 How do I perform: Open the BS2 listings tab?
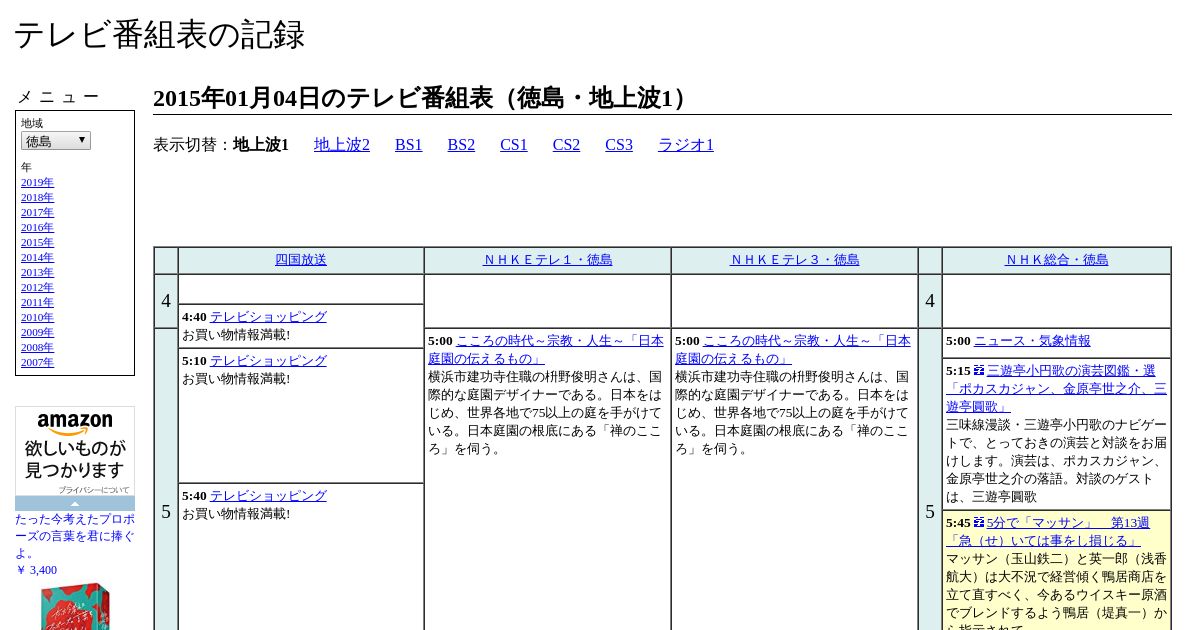pos(461,145)
